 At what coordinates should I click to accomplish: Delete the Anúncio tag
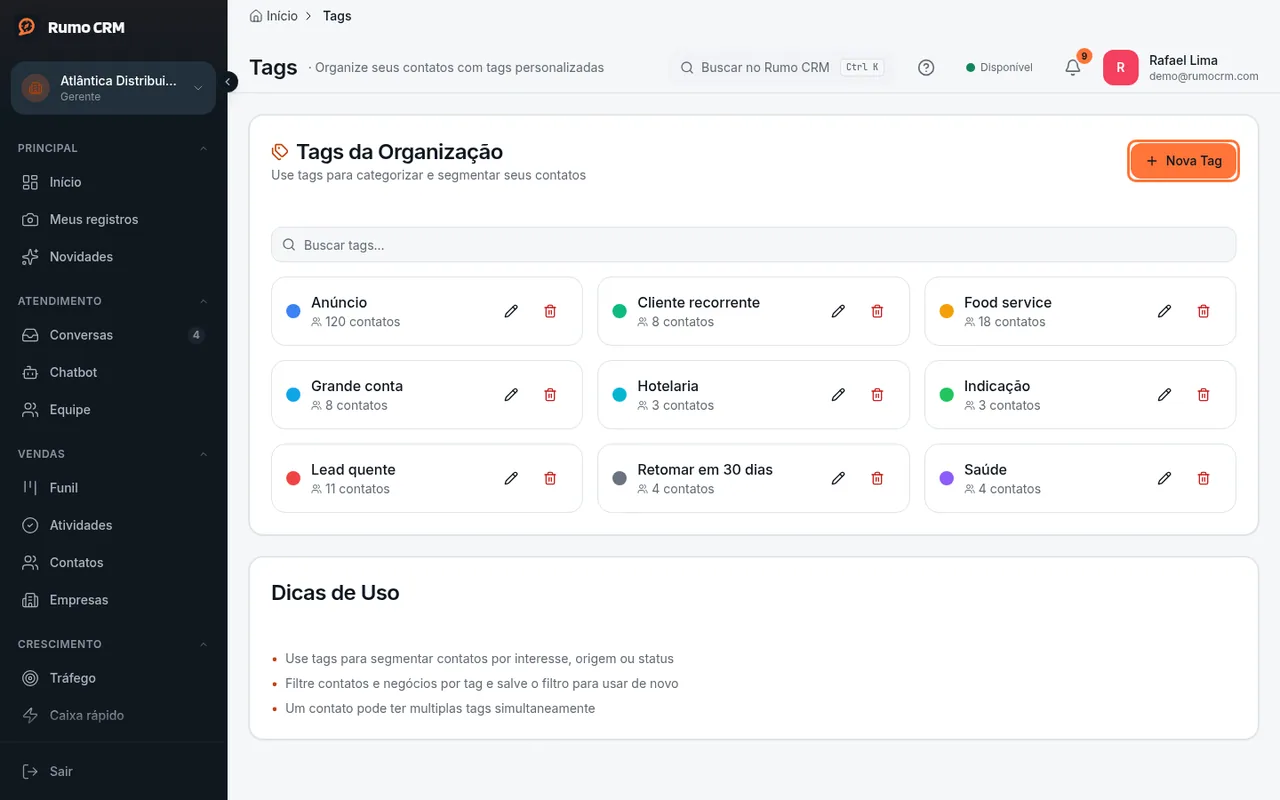550,311
